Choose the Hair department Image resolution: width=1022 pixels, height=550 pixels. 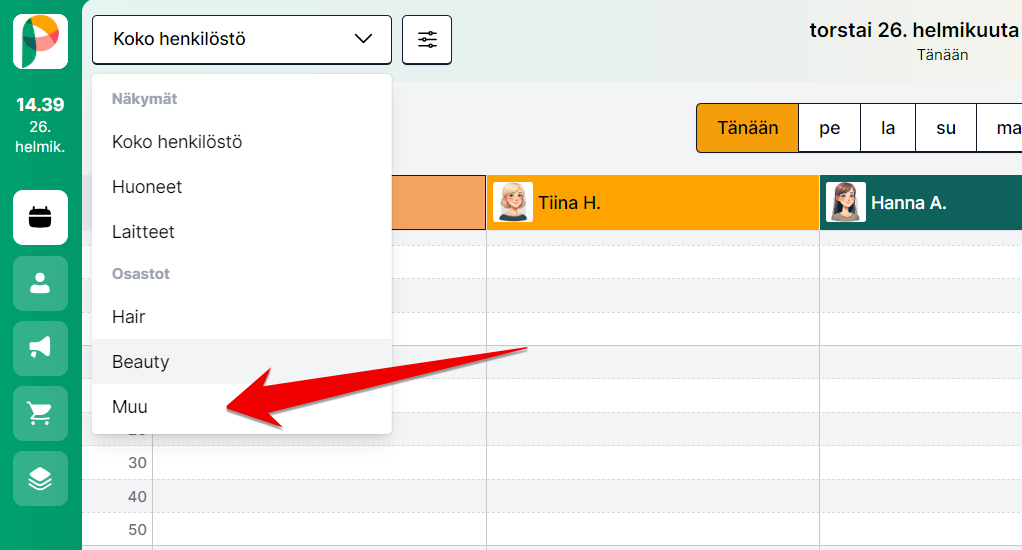pos(129,317)
